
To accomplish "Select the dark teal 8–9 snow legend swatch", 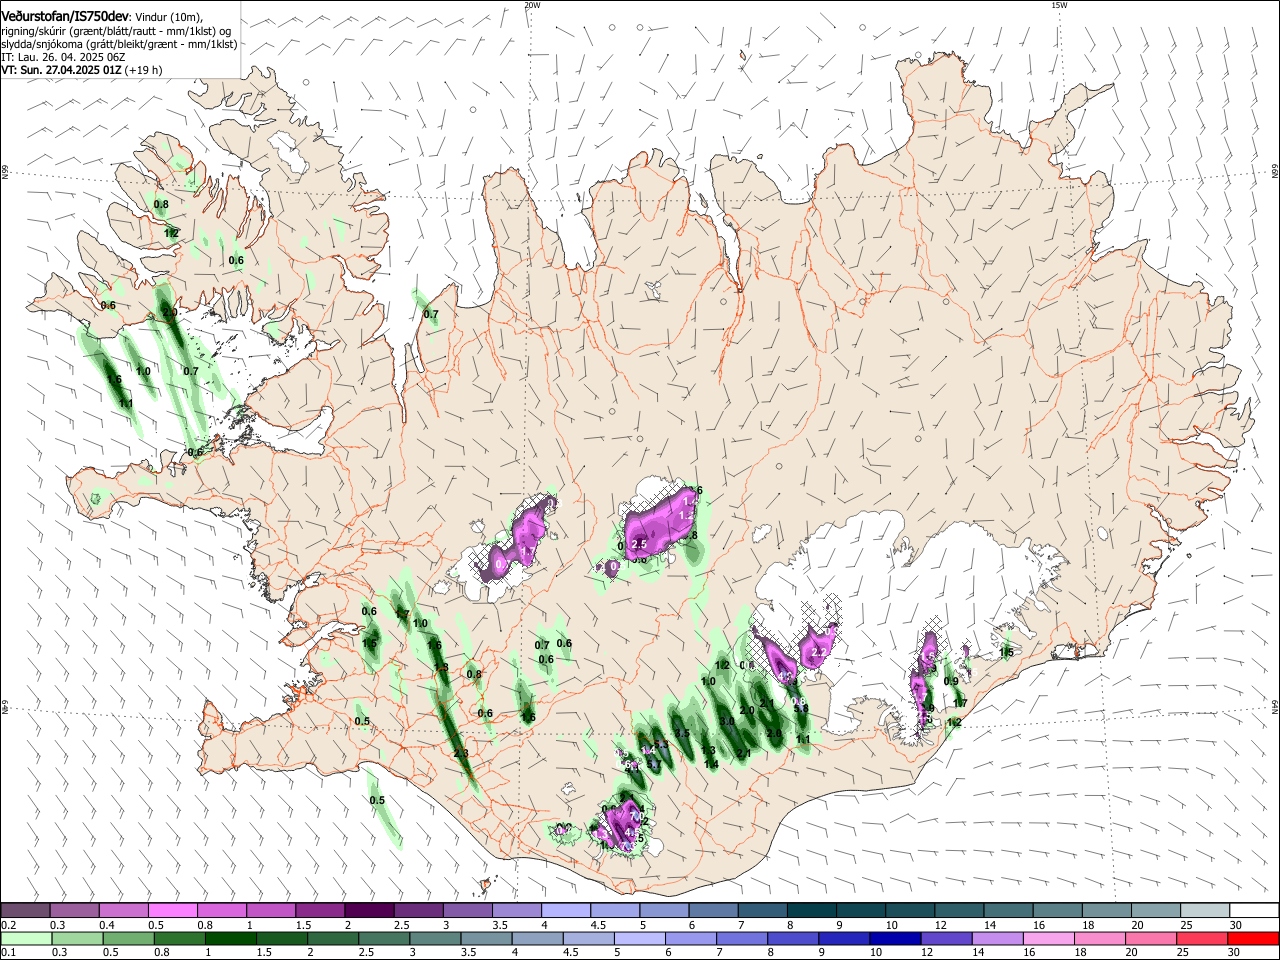I will click(810, 911).
